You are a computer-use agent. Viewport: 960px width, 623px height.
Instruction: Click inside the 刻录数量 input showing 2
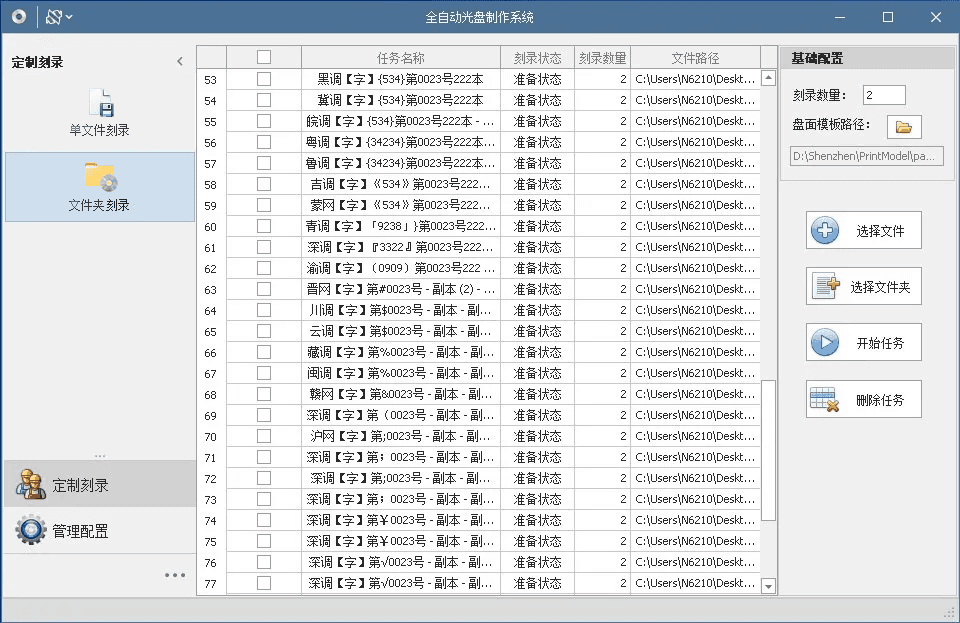[886, 95]
